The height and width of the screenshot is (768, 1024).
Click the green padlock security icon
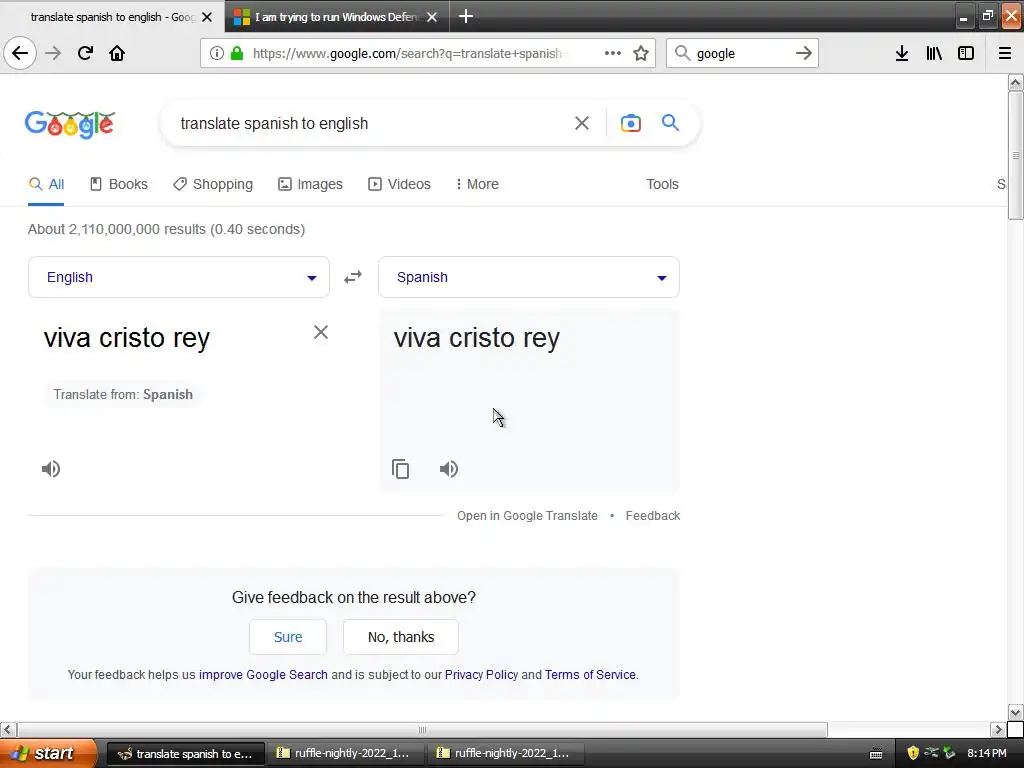237,53
